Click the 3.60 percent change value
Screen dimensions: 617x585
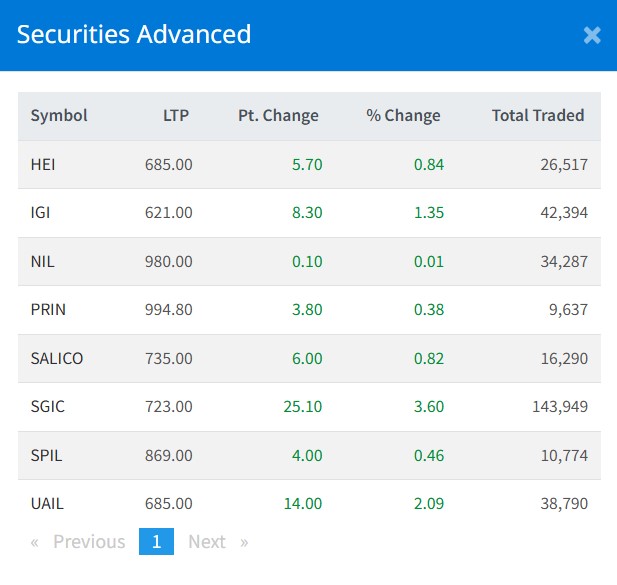[429, 406]
